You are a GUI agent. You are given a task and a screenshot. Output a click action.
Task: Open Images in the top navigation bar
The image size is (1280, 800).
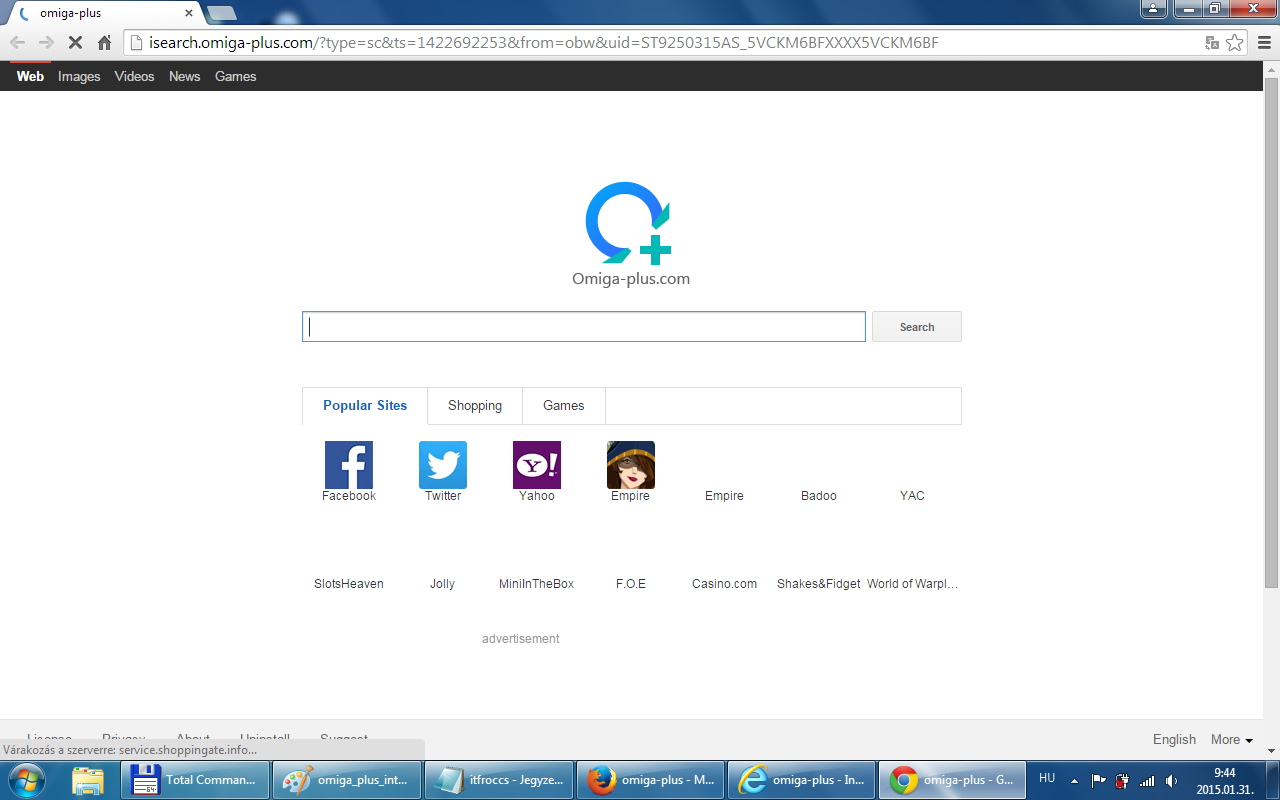pyautogui.click(x=79, y=77)
